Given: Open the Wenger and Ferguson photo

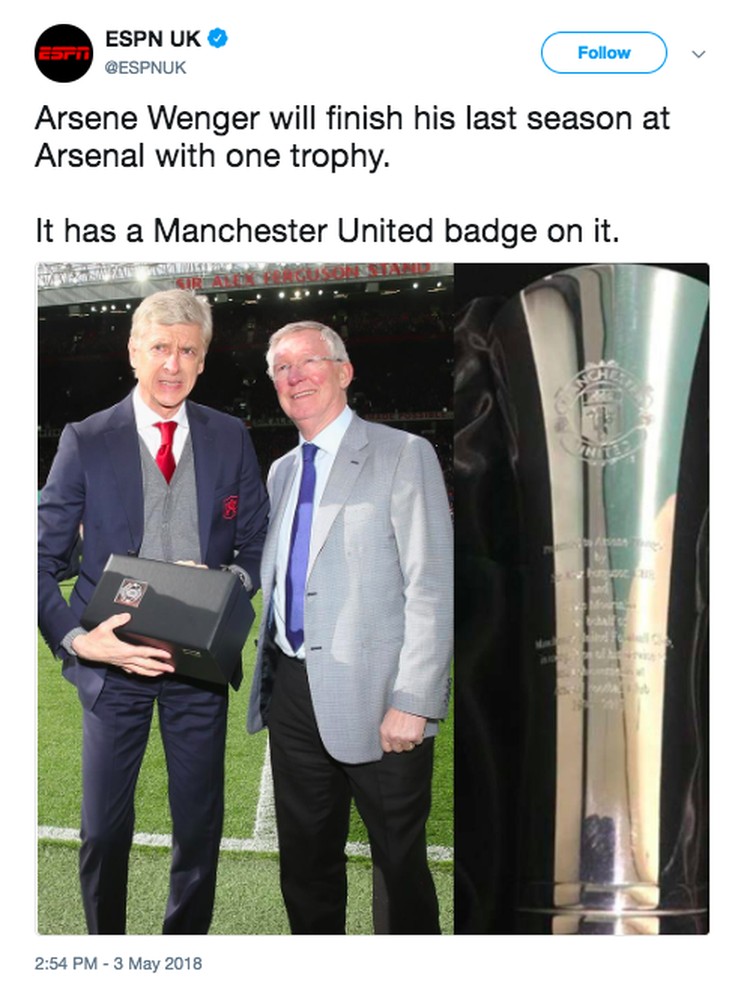Looking at the screenshot, I should (245, 598).
